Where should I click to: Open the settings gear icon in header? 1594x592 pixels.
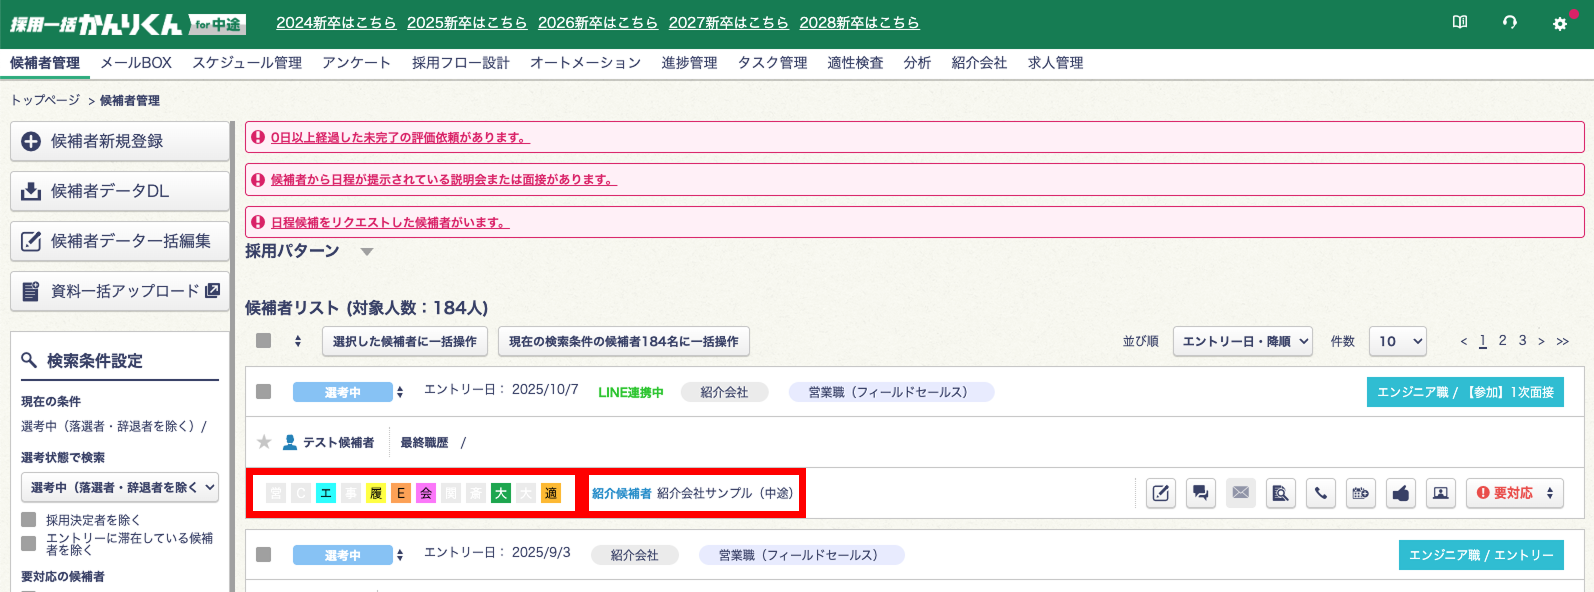coord(1559,23)
